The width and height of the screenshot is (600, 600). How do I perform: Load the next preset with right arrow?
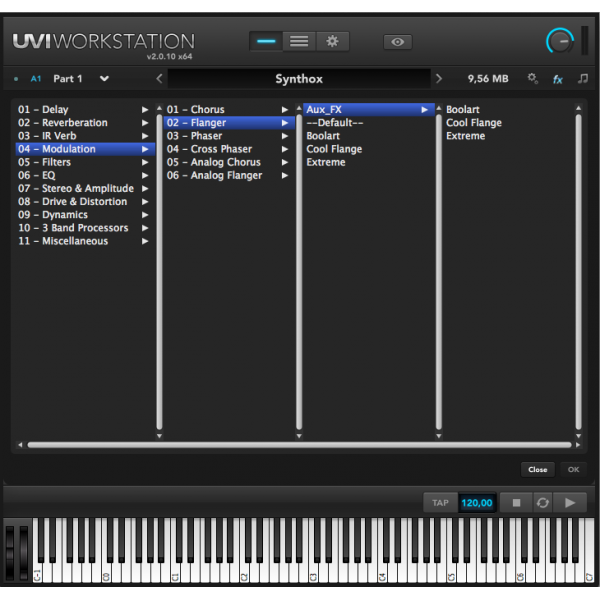coord(439,79)
